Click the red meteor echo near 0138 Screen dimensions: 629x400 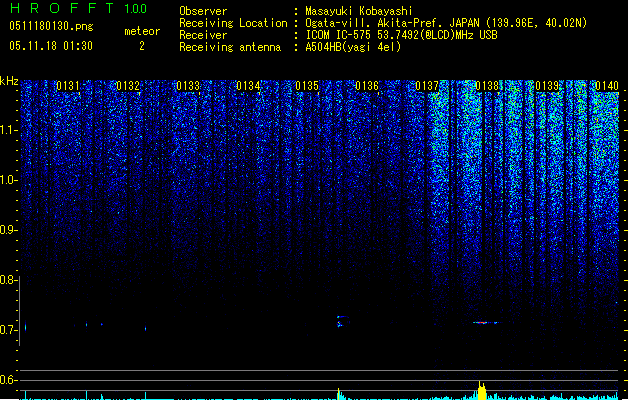pos(485,323)
